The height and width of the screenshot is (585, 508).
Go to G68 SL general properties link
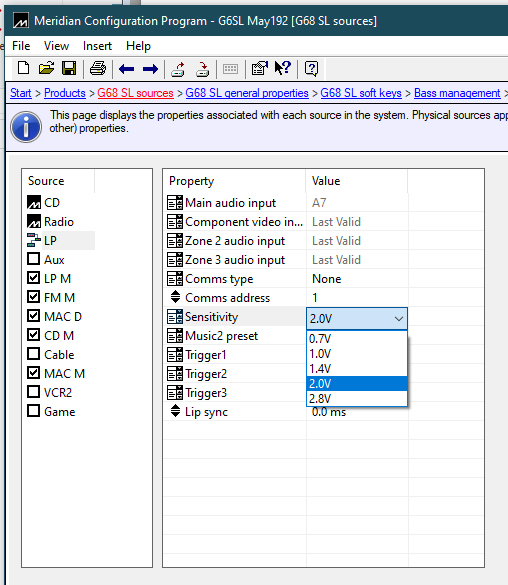(x=247, y=93)
